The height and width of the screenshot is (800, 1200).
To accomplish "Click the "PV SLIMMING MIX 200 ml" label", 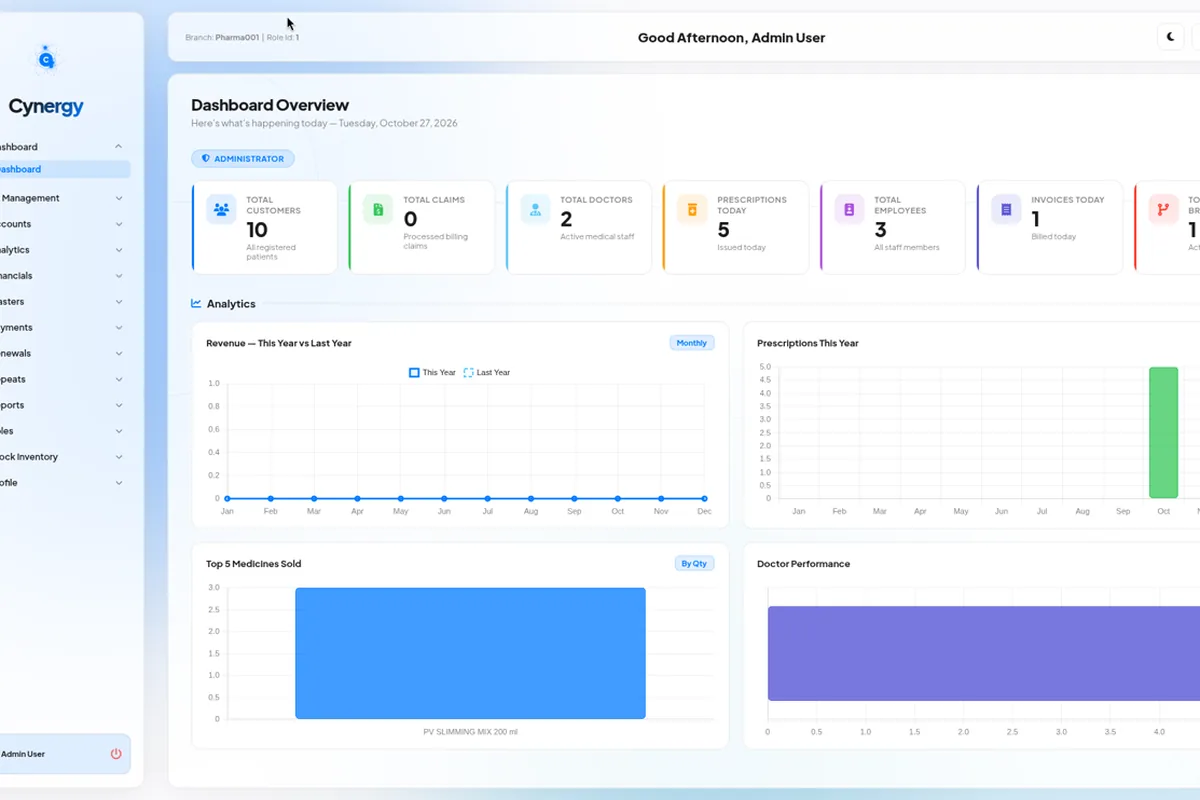I will [470, 732].
